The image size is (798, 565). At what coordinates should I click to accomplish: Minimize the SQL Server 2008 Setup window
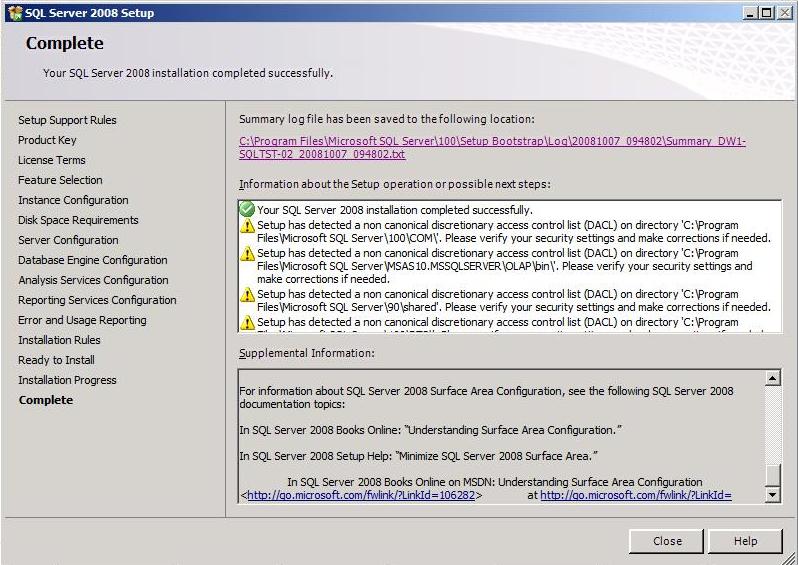tap(749, 13)
